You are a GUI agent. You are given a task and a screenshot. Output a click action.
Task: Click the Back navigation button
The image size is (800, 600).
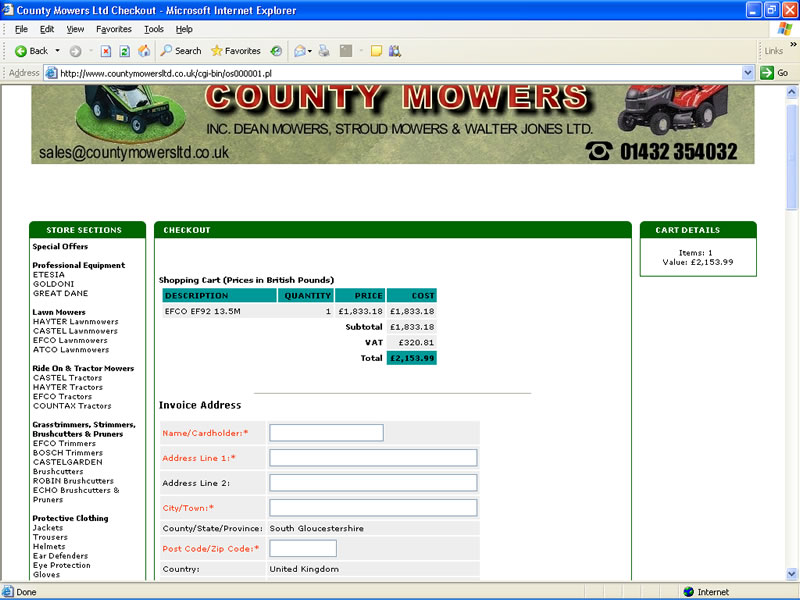coord(31,51)
